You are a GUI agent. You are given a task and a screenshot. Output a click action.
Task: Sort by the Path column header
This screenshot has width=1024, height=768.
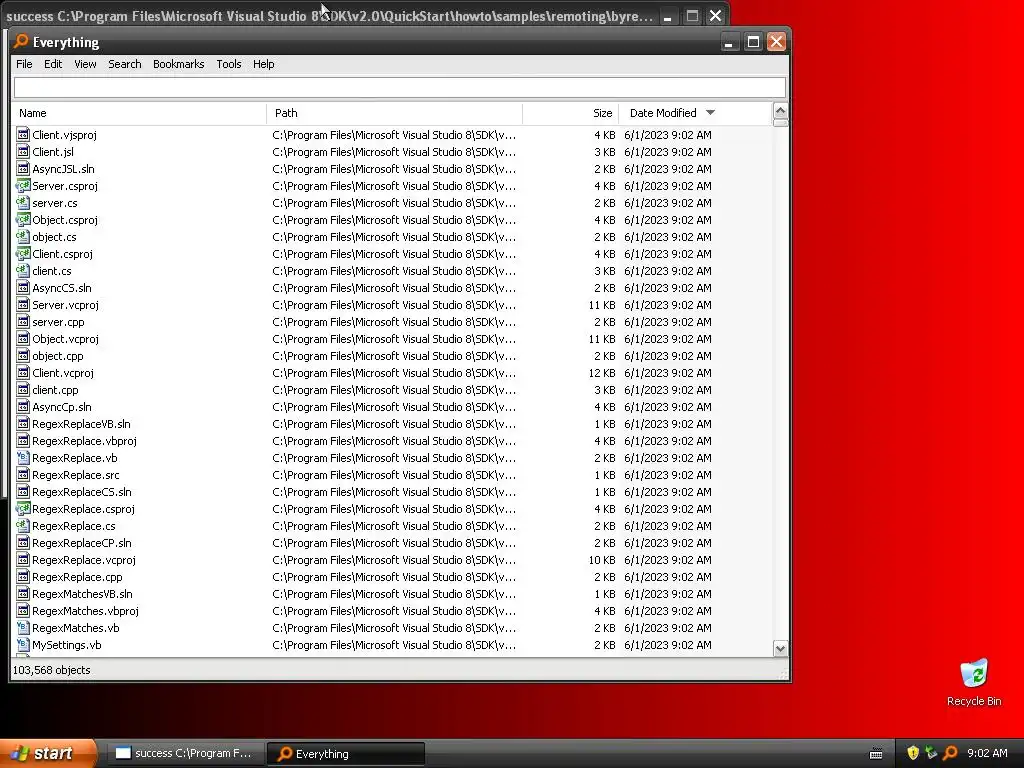[x=394, y=113]
